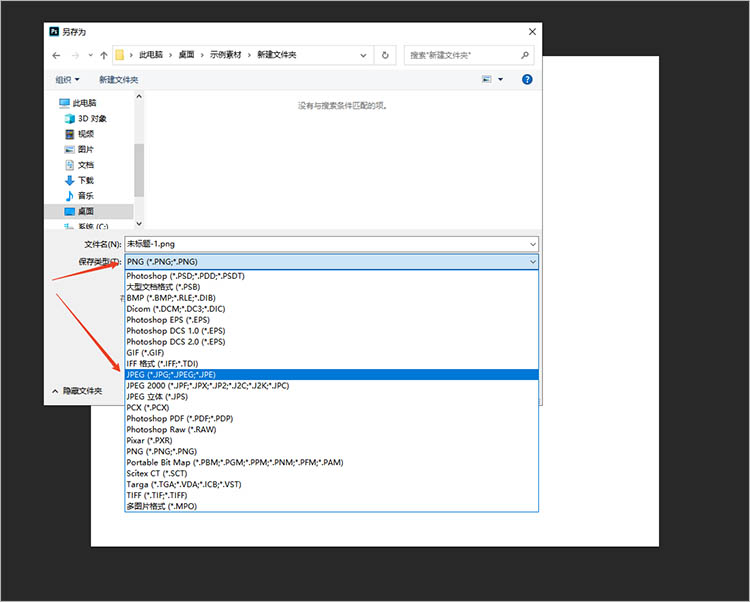Choose Scitex CT (*.SCT) format

[x=331, y=474]
